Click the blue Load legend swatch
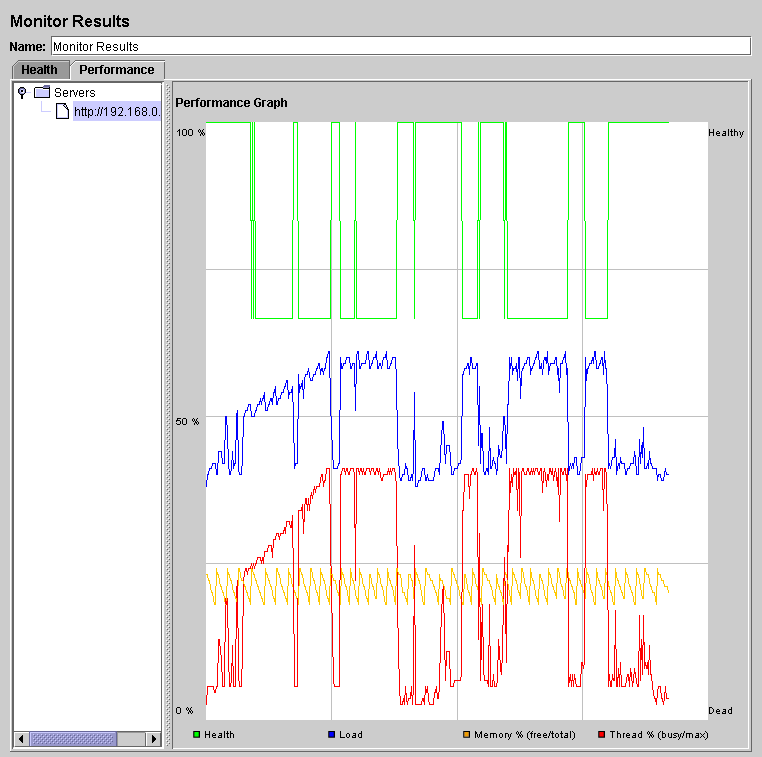Screen dimensions: 762x757 tap(332, 735)
